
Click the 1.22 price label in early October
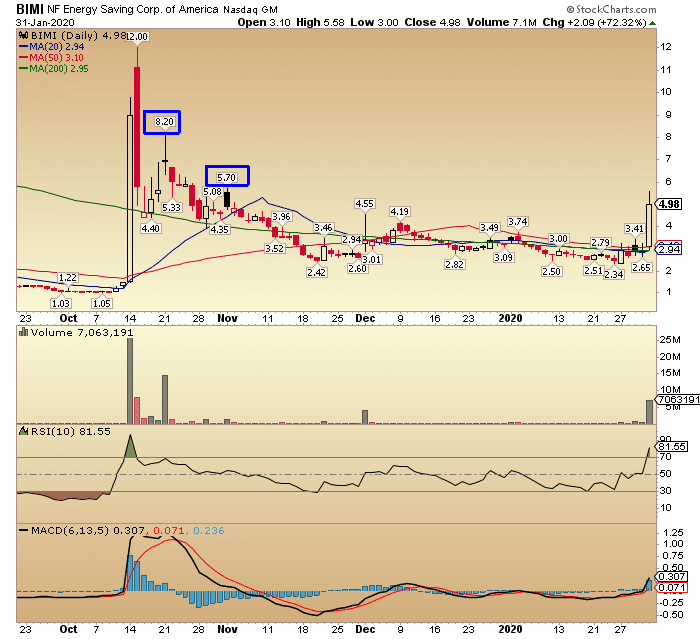[x=68, y=277]
